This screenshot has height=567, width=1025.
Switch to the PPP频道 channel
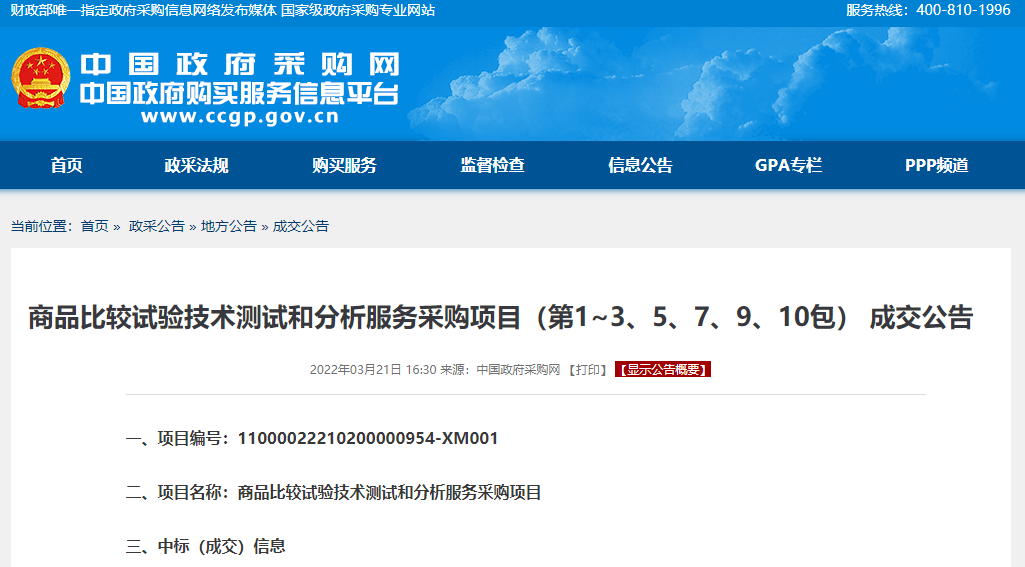pyautogui.click(x=936, y=166)
